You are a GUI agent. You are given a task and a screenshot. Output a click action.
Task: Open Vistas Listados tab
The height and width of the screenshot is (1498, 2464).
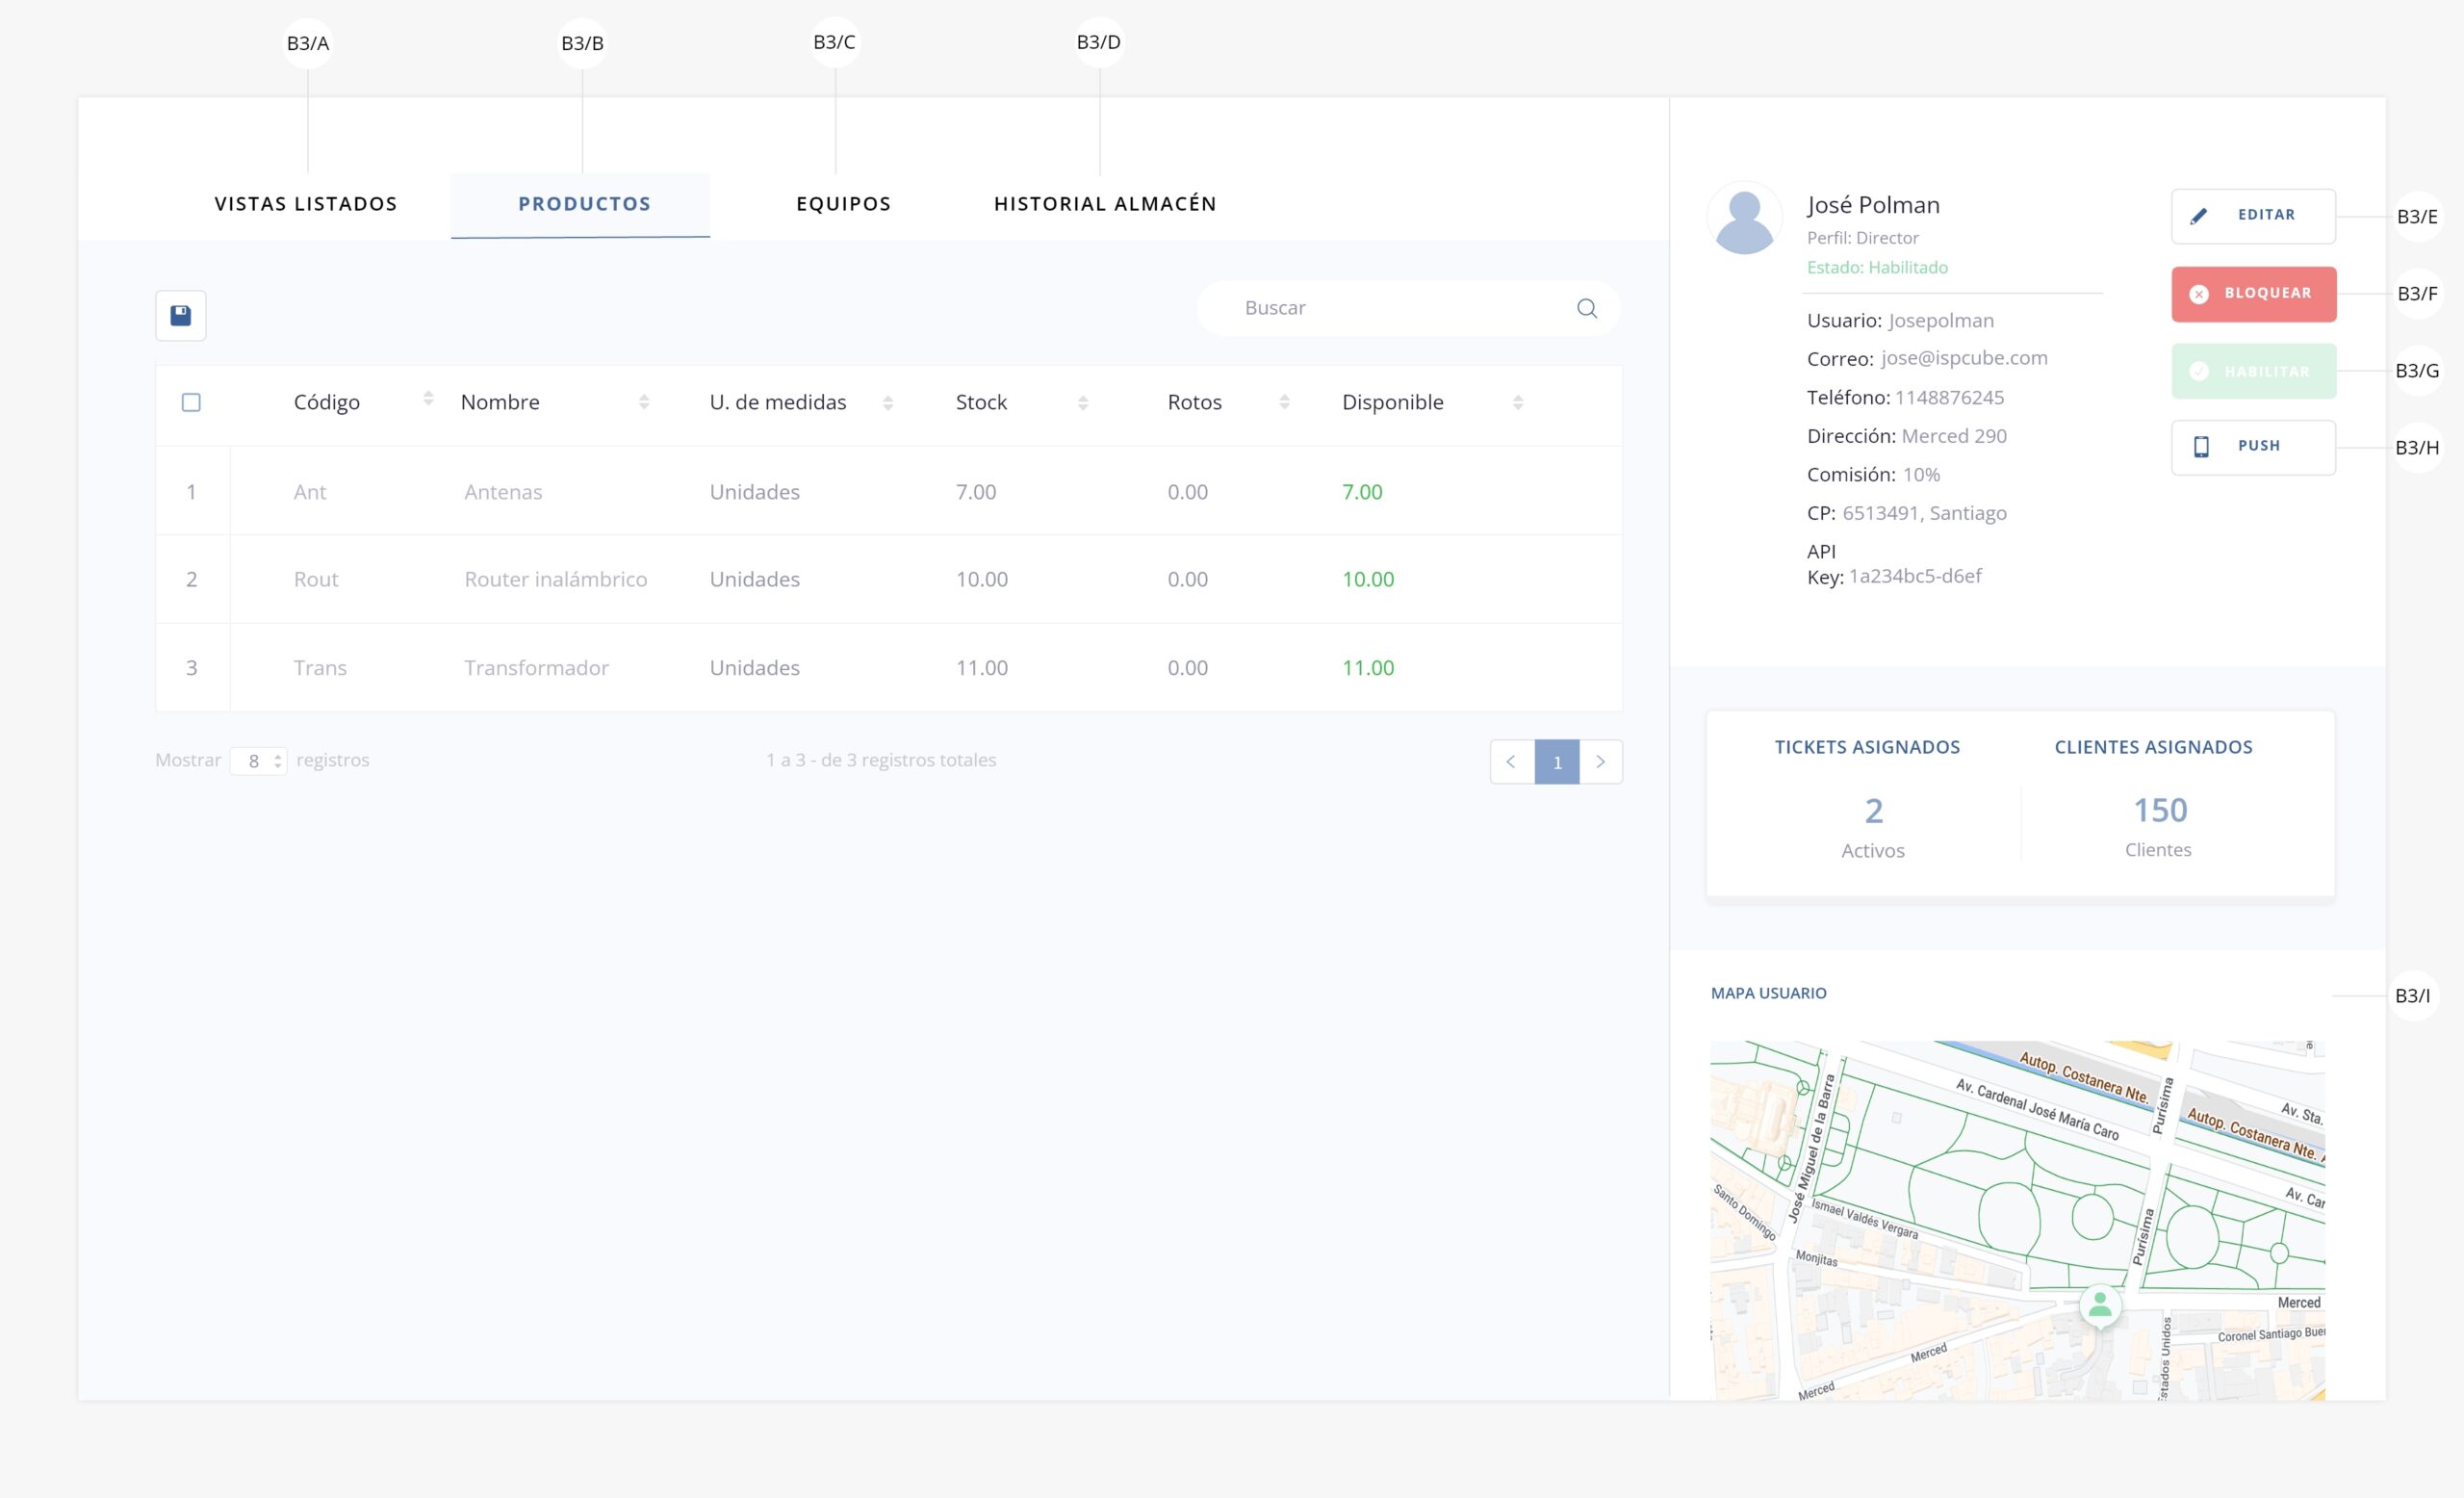[306, 204]
